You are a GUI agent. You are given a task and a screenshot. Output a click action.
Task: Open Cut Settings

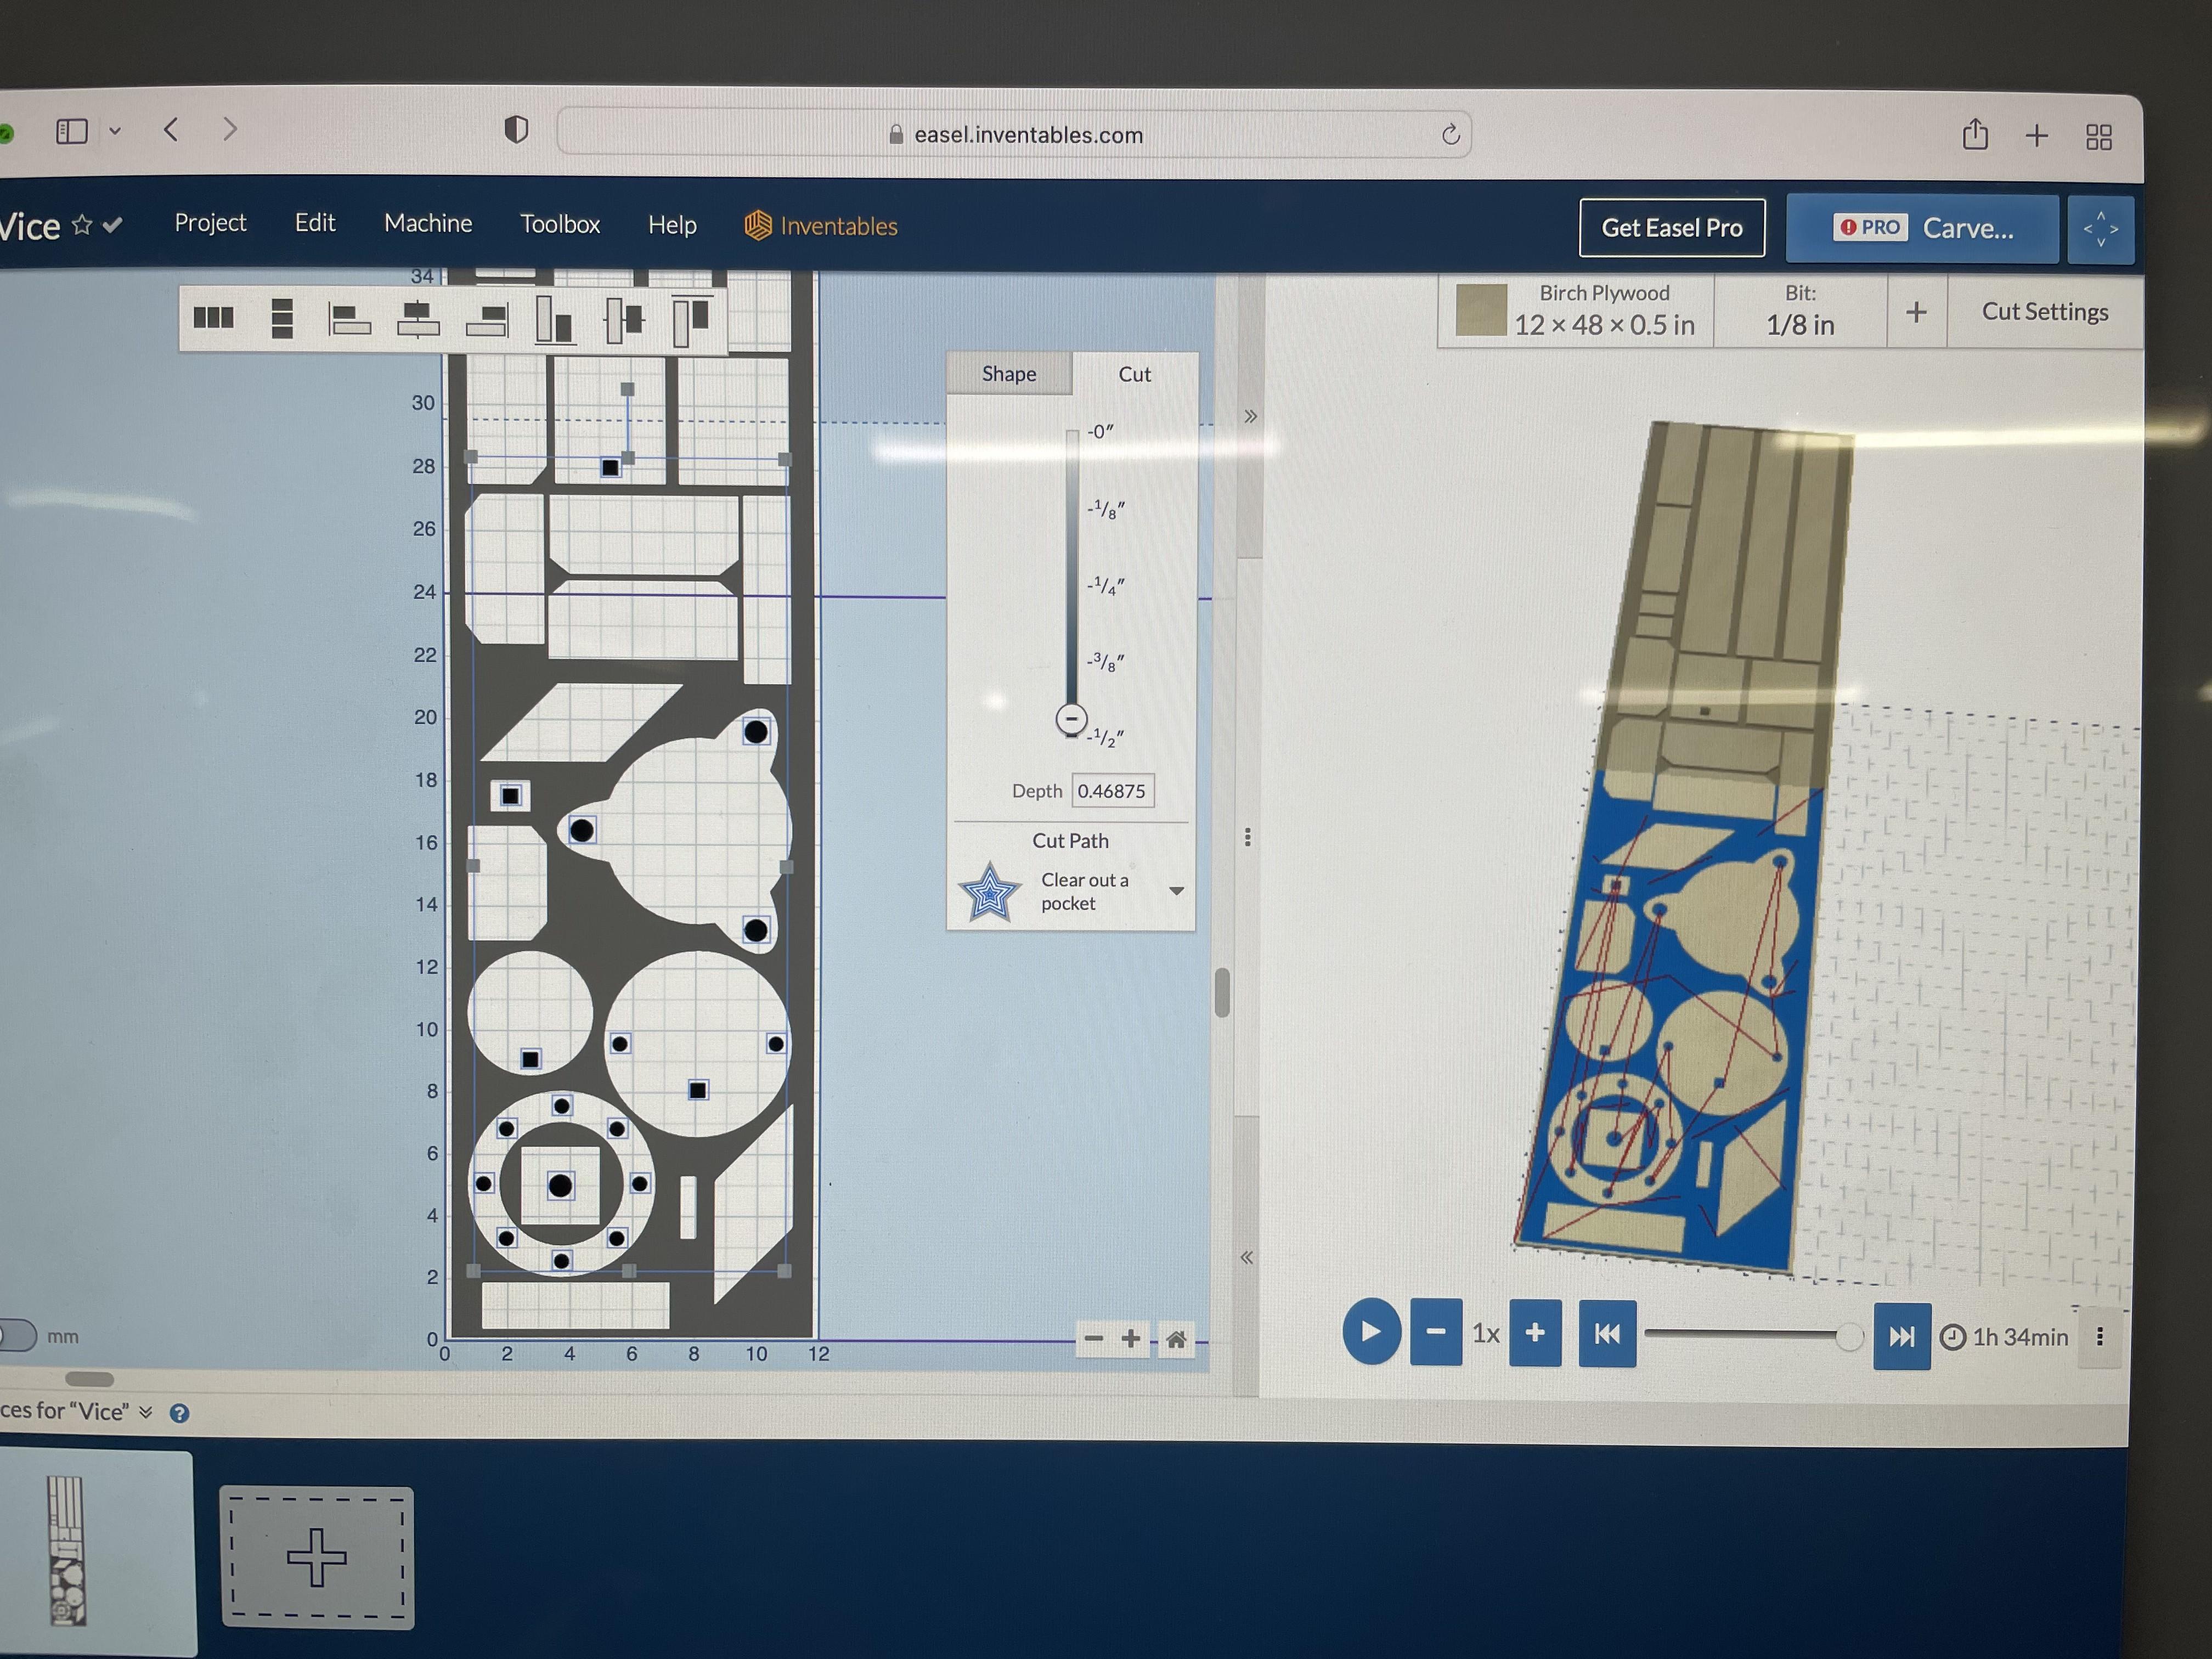pyautogui.click(x=2044, y=312)
